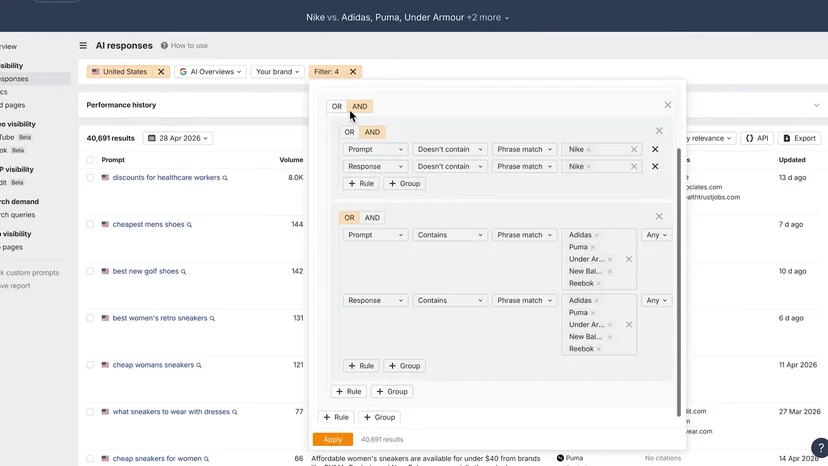This screenshot has height=466, width=828.
Task: Remove Under Ar... tag from Prompt competitors rule
Action: click(610, 259)
